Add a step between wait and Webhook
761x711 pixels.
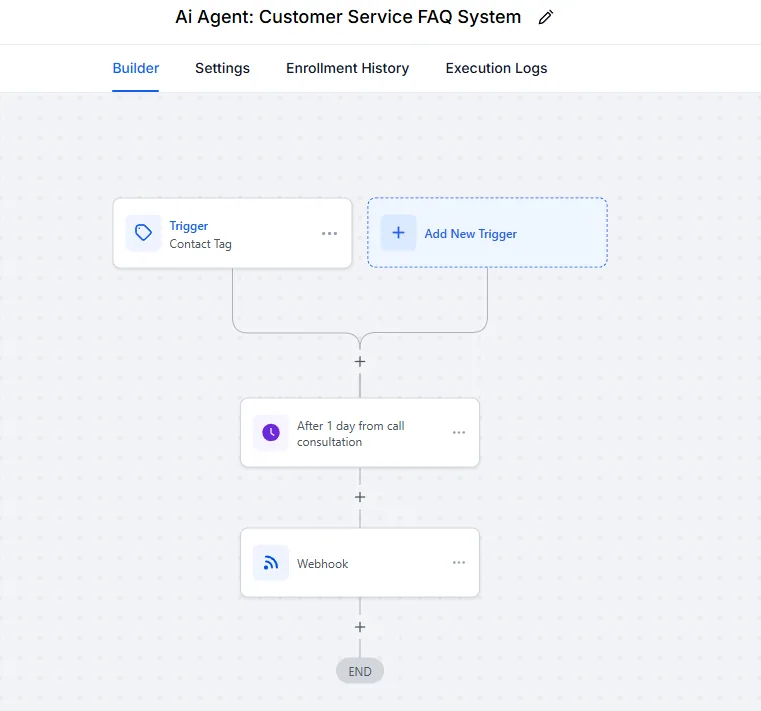[x=360, y=497]
